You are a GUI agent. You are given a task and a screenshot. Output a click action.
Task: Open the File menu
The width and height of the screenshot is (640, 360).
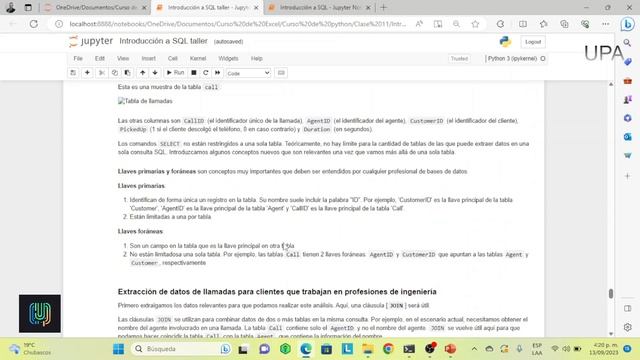78,58
